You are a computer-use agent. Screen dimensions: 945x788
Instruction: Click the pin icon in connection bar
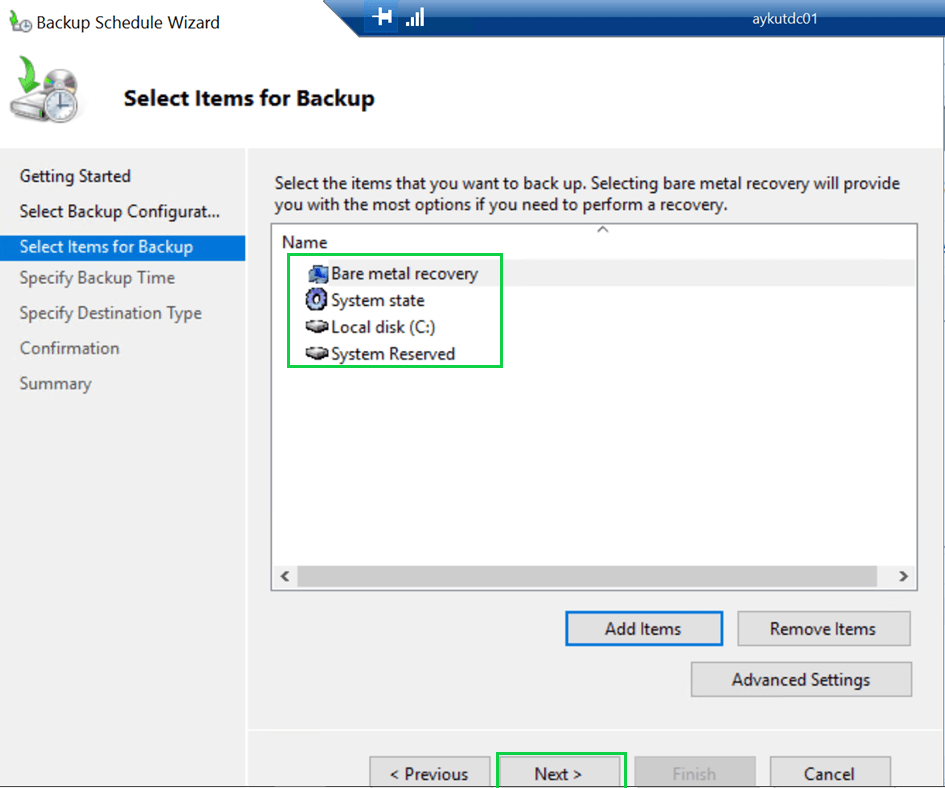pyautogui.click(x=382, y=18)
